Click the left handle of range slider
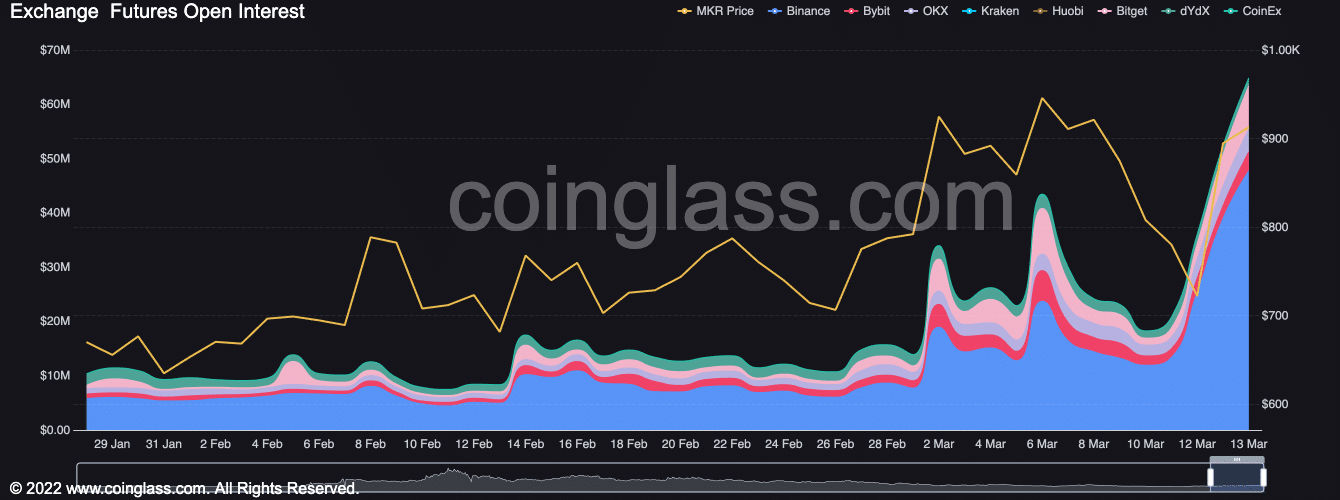This screenshot has height=500, width=1340. tap(1211, 477)
